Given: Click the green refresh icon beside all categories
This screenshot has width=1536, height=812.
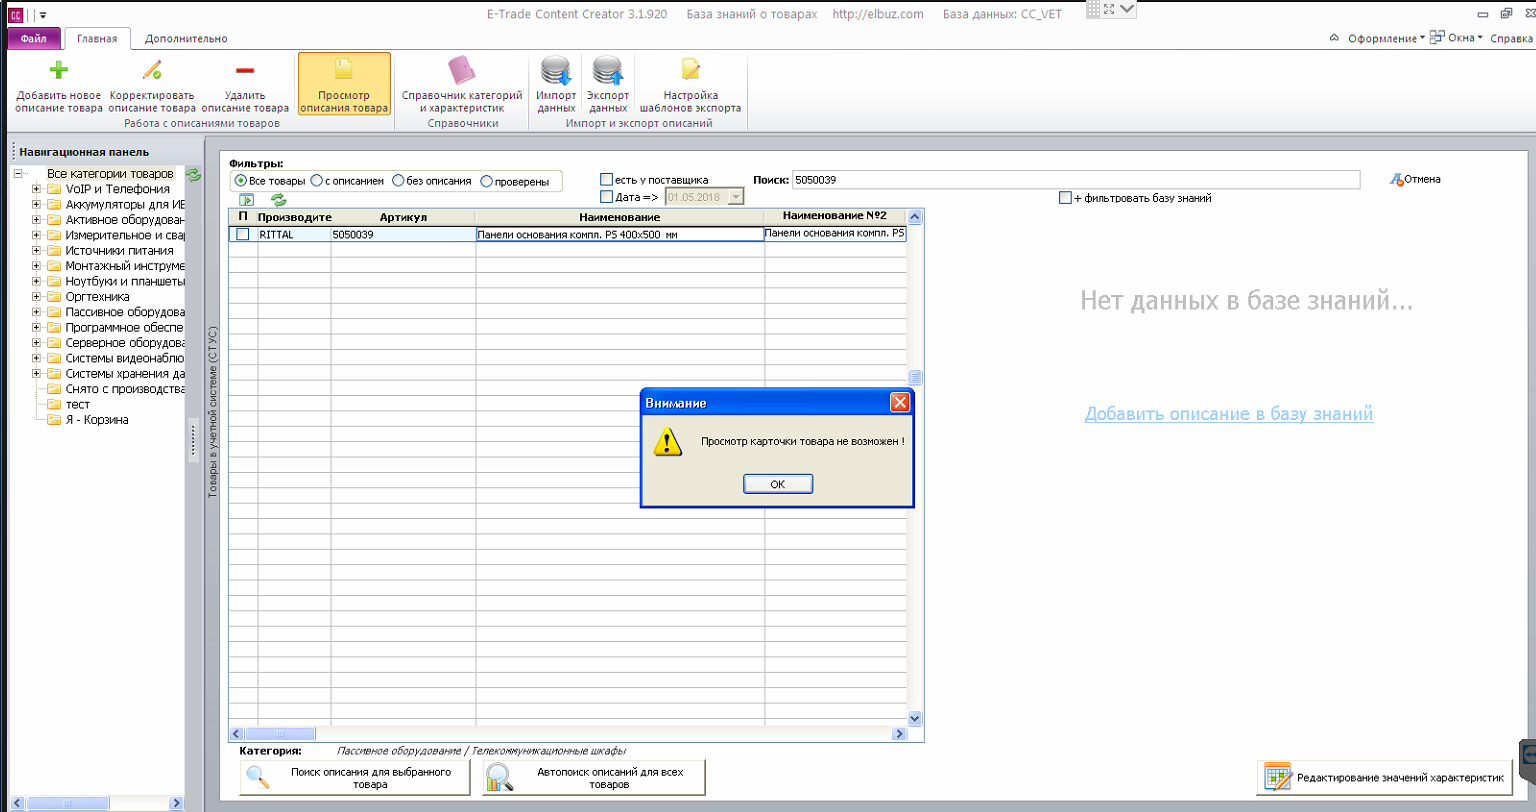Looking at the screenshot, I should click(194, 175).
